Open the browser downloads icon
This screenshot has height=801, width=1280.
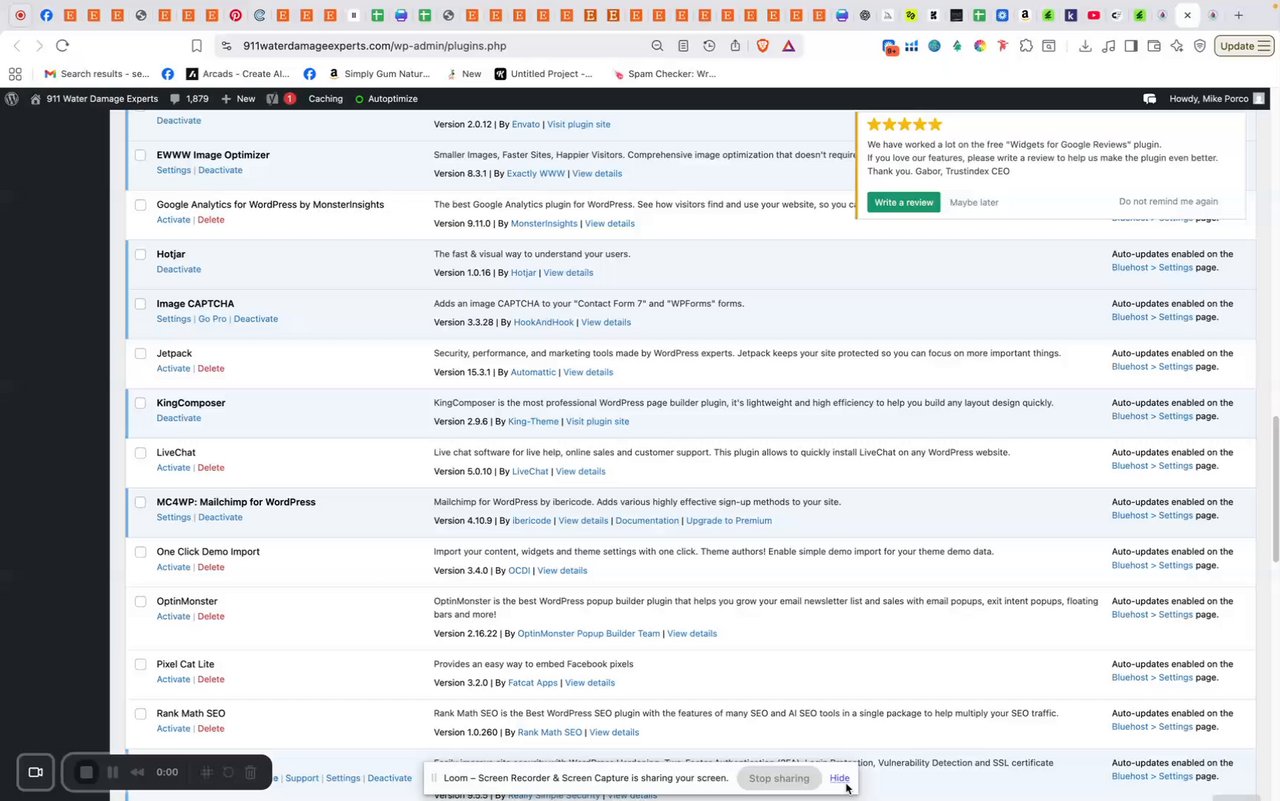[x=1085, y=46]
